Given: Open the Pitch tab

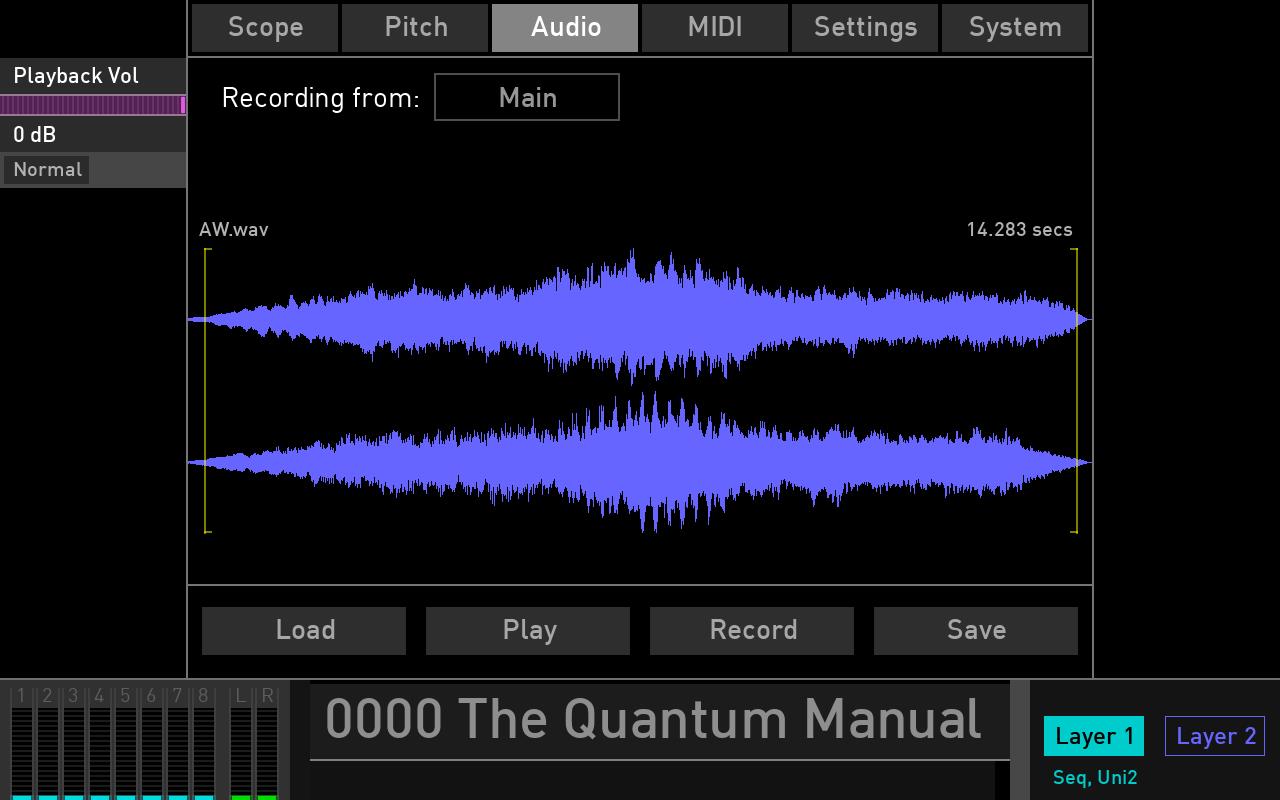Looking at the screenshot, I should point(415,27).
